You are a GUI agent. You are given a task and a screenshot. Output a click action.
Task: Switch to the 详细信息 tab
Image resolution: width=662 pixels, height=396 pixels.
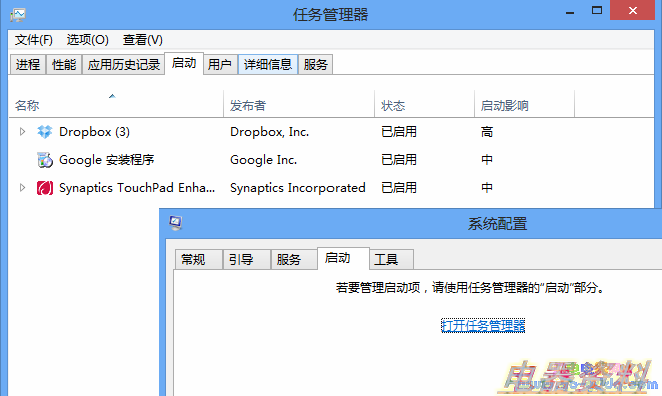coord(268,65)
